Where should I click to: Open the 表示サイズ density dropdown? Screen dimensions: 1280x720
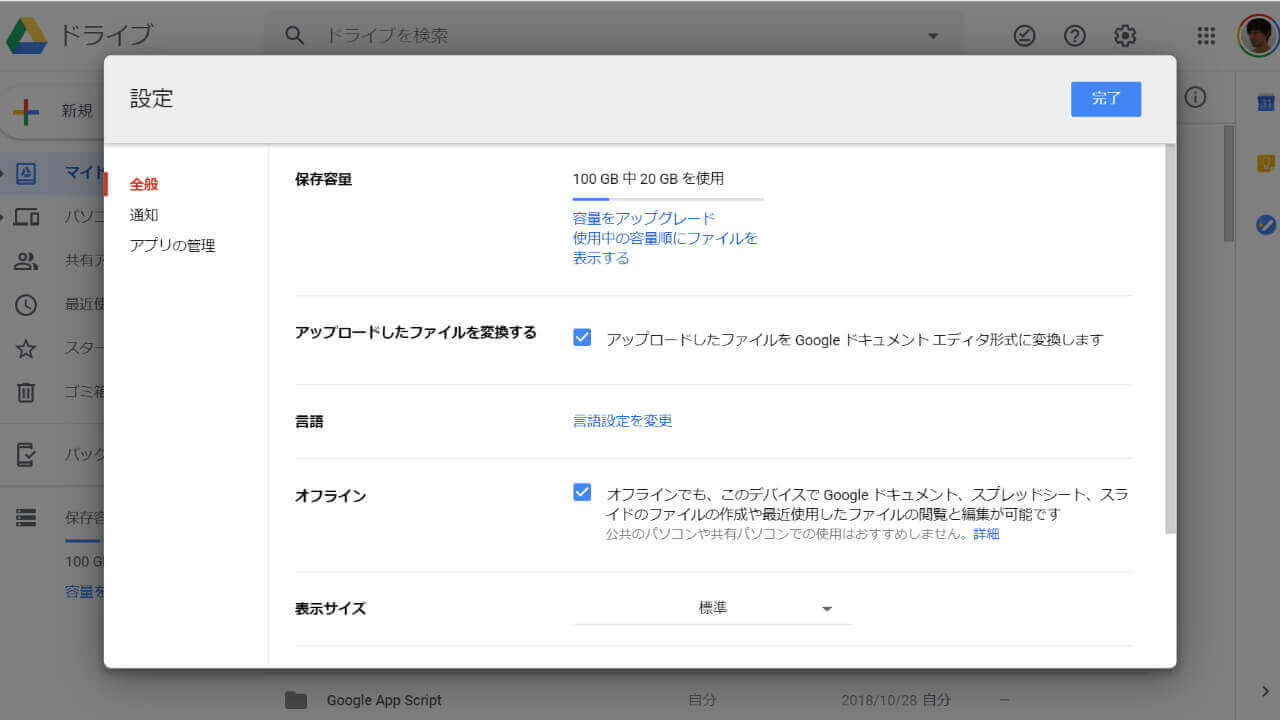pyautogui.click(x=712, y=608)
